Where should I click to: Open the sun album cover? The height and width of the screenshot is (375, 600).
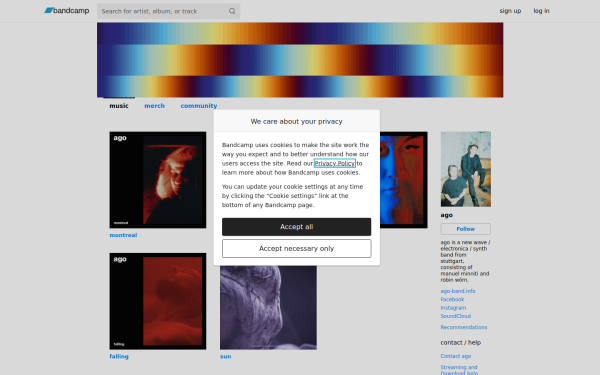268,308
